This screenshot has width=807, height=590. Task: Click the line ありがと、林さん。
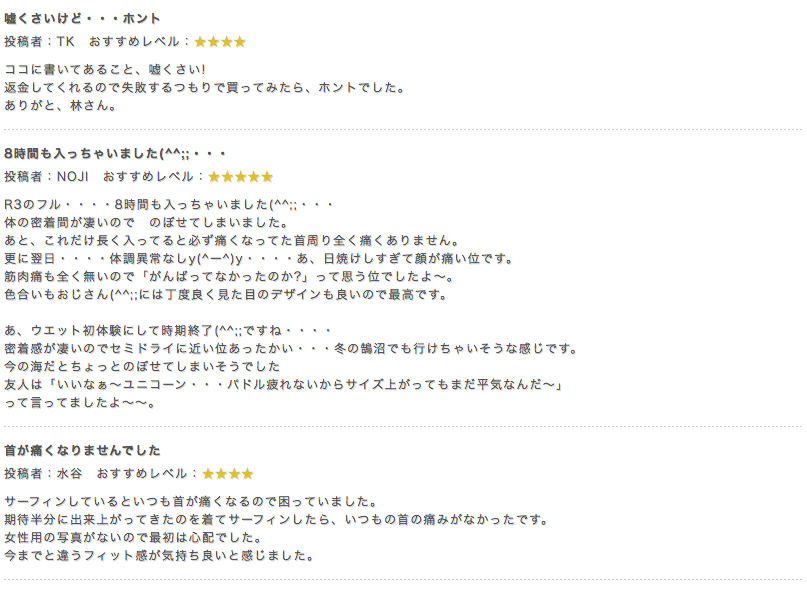[x=61, y=106]
